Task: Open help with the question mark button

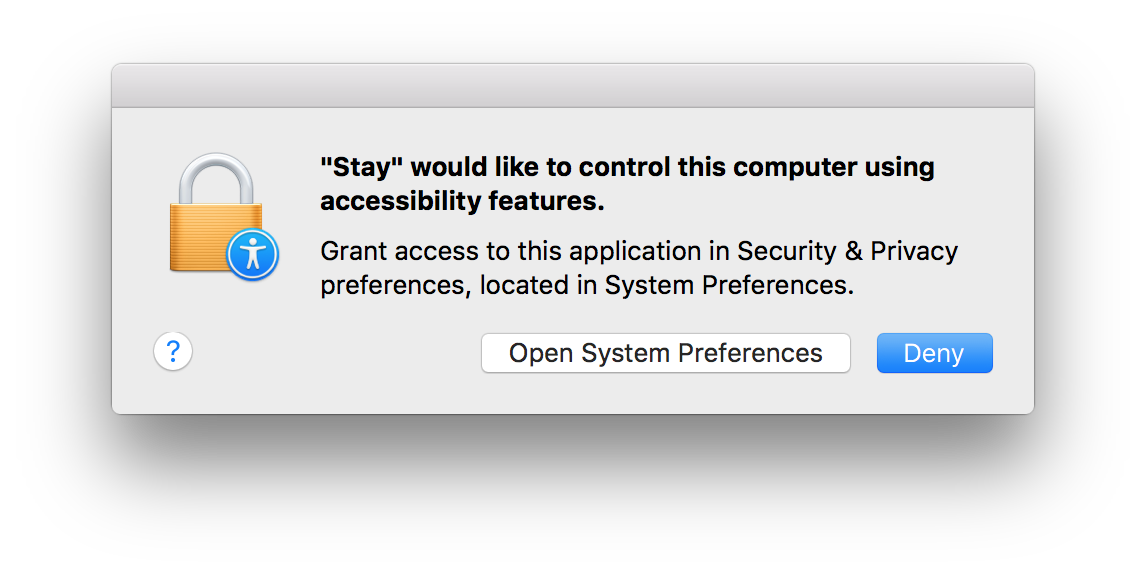Action: [x=173, y=352]
